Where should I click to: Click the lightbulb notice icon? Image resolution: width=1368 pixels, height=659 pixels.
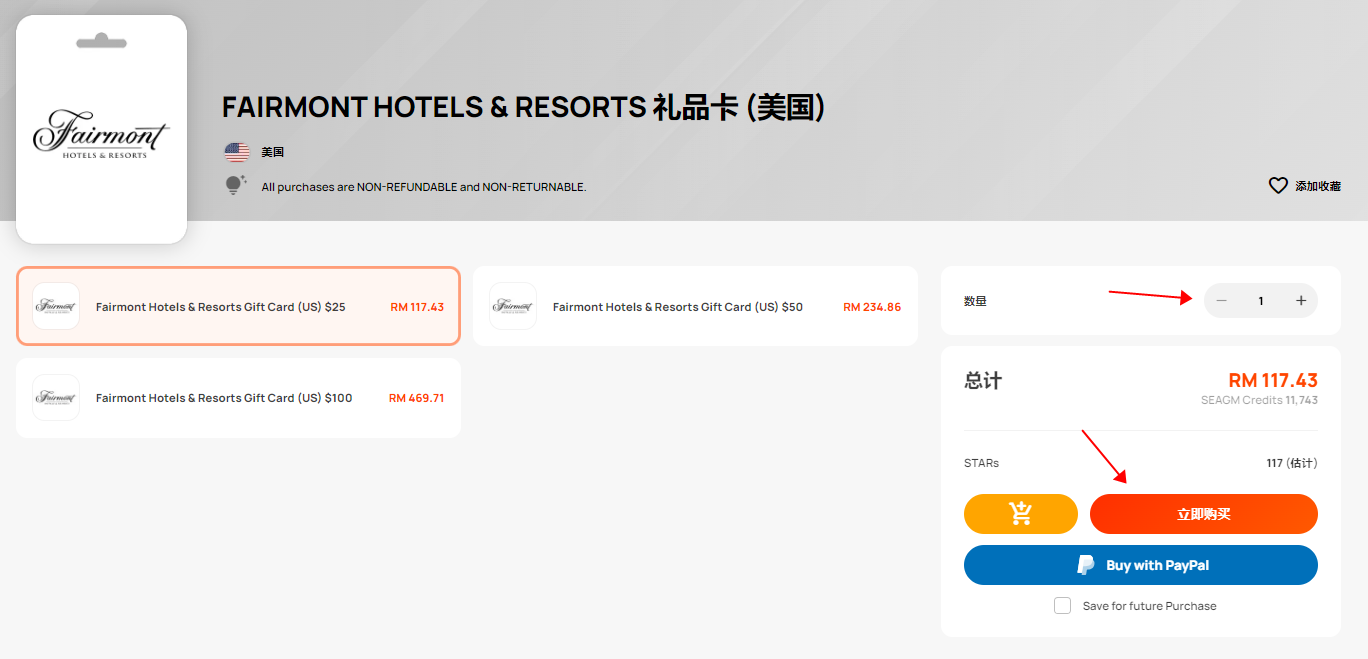coord(236,186)
